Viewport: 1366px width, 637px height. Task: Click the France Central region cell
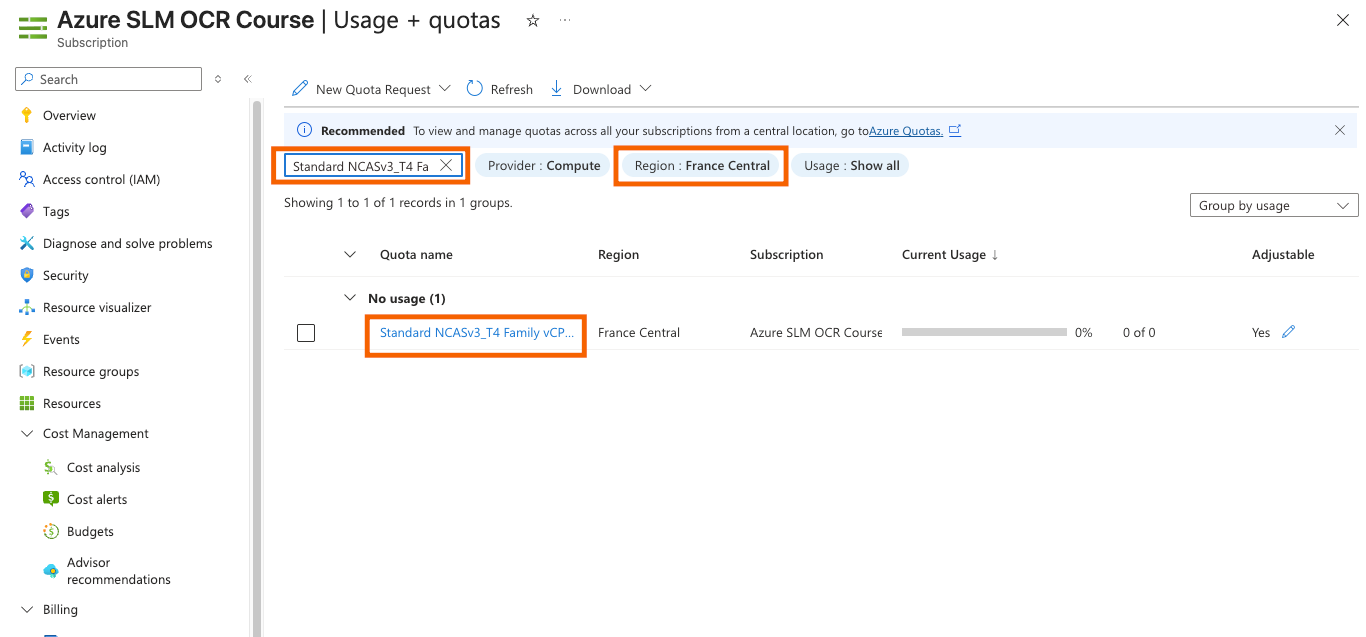(x=639, y=332)
